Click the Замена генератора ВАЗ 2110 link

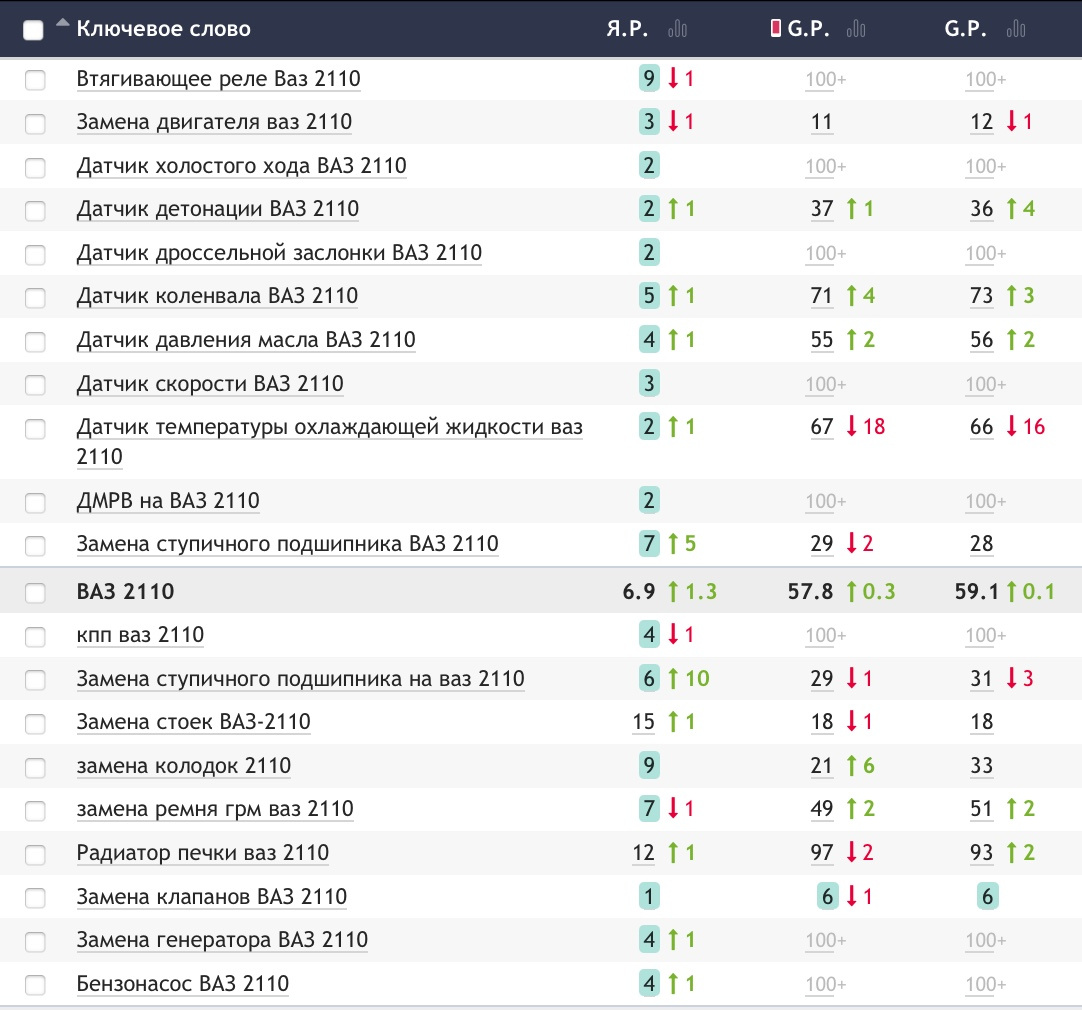point(222,940)
